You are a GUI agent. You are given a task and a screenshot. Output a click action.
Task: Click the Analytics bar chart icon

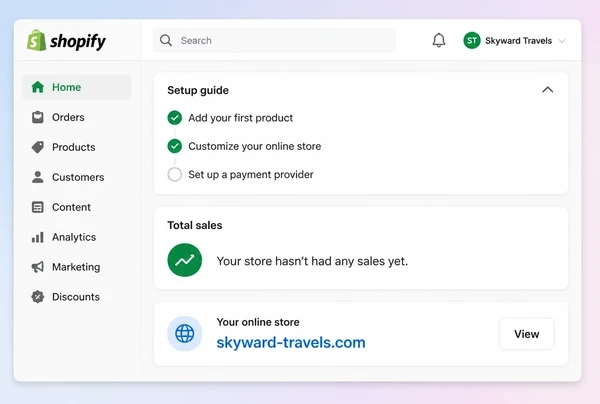click(x=38, y=237)
